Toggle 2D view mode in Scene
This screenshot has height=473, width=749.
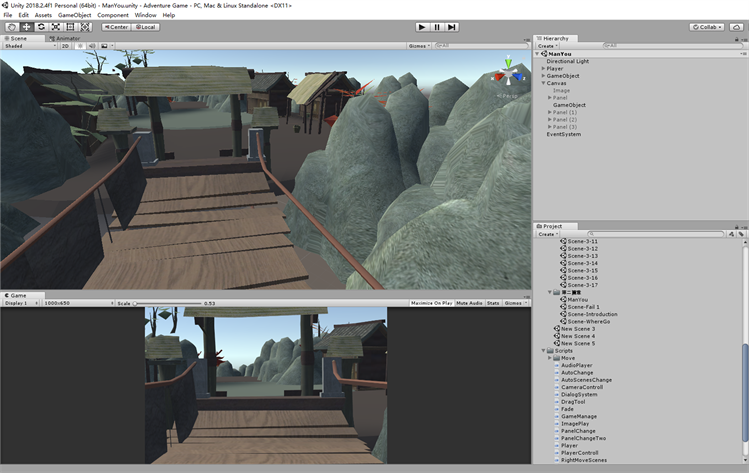[66, 45]
